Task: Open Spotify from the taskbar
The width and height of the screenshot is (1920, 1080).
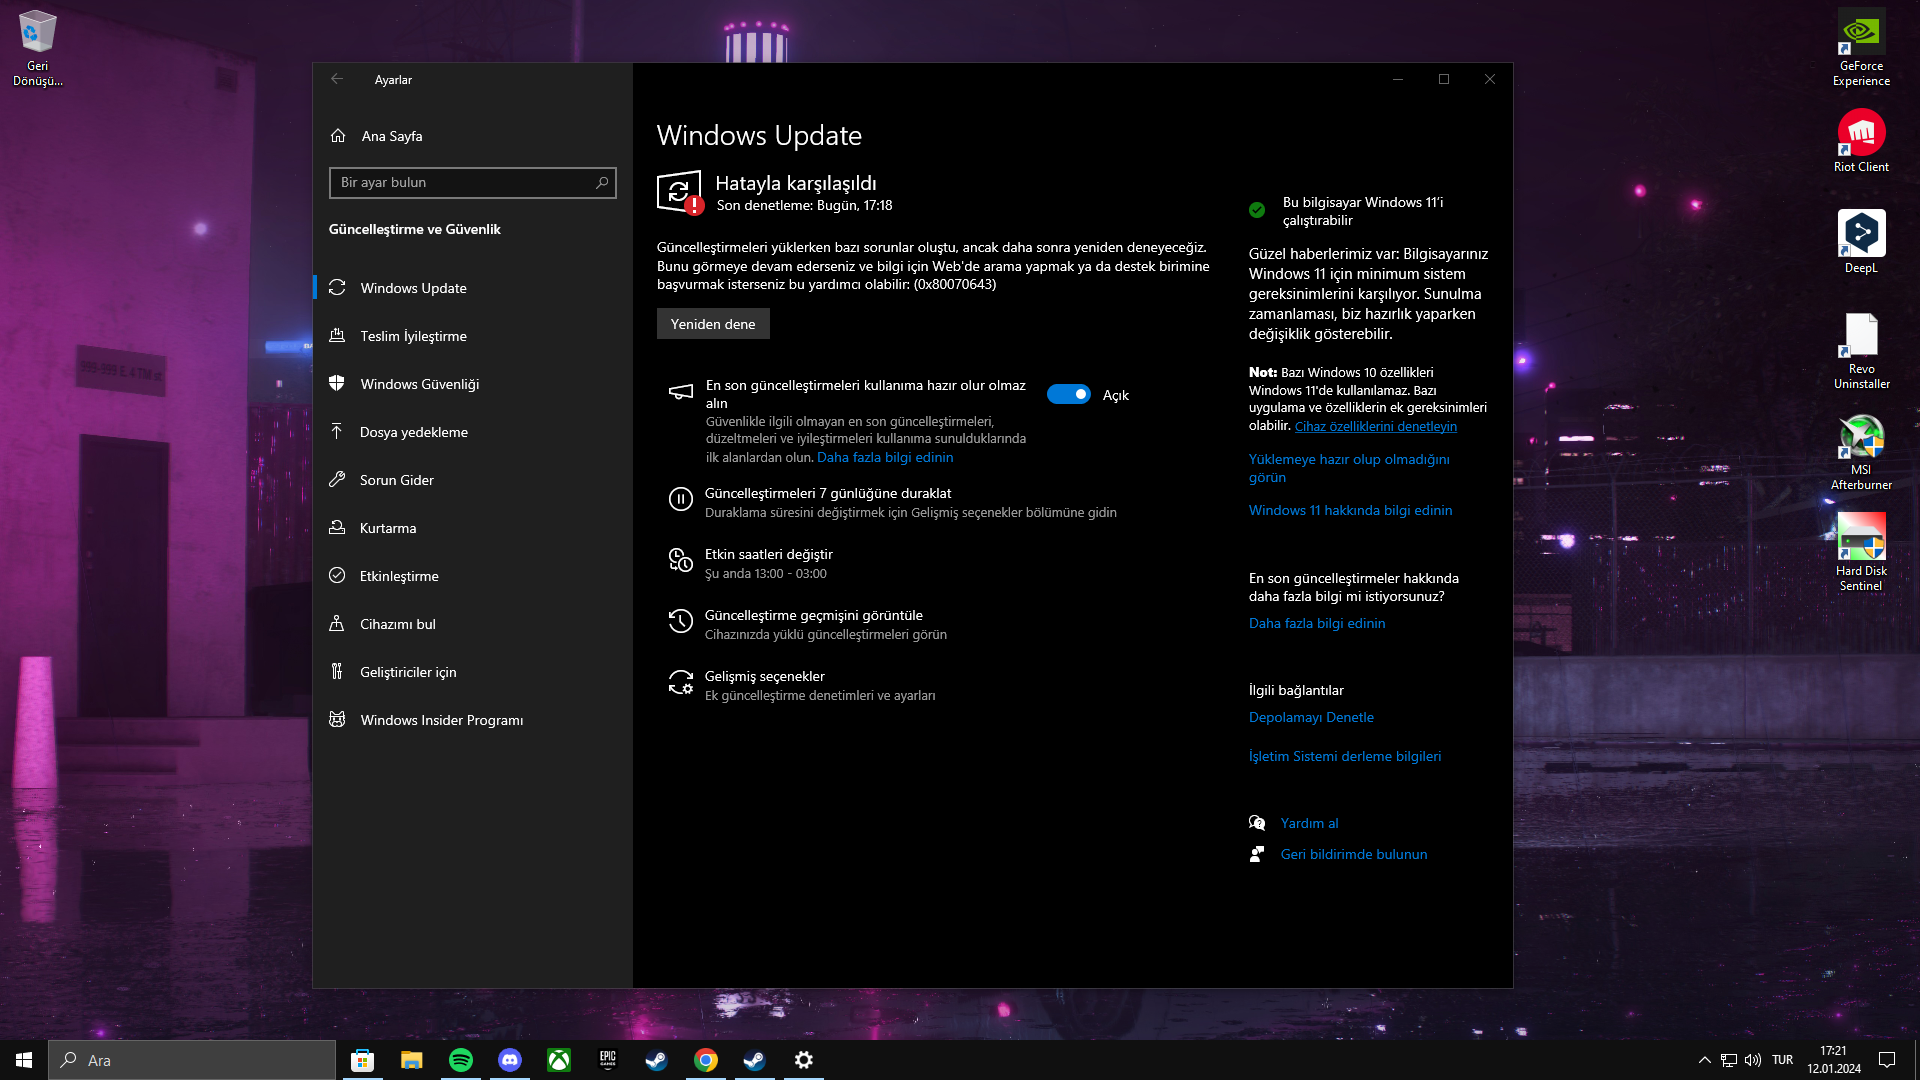Action: point(461,1060)
